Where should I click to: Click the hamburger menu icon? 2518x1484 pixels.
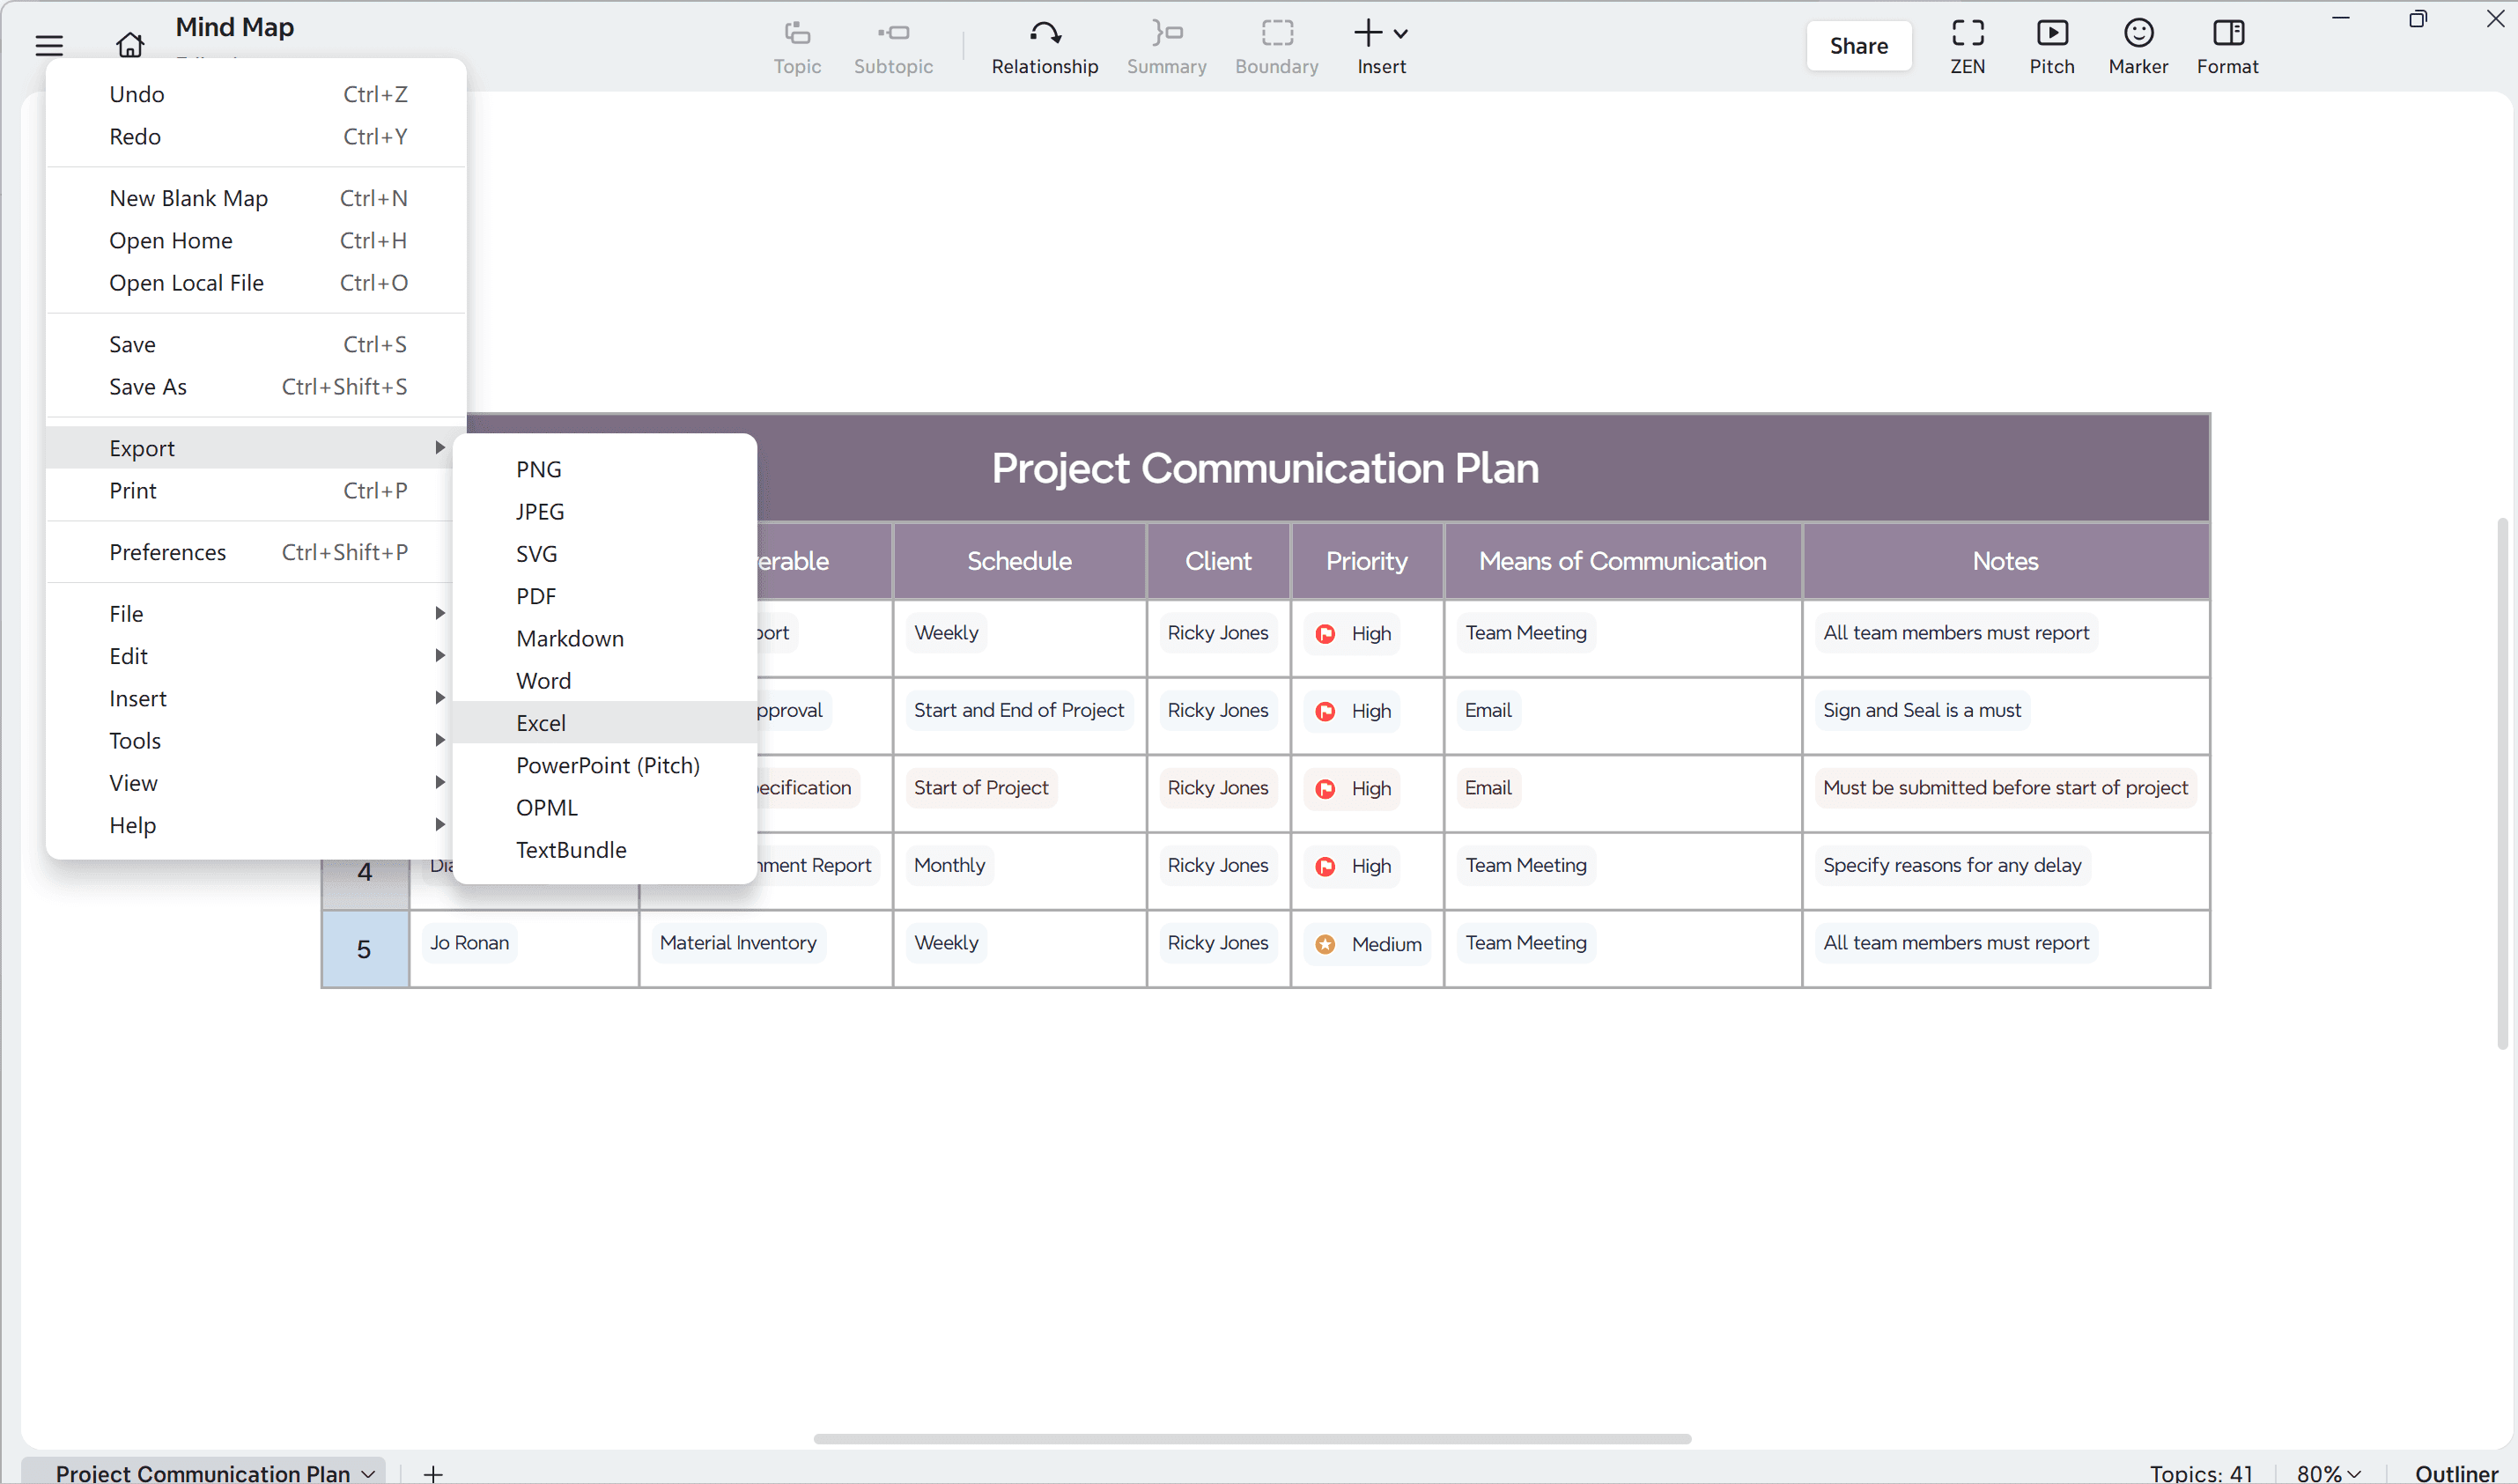coord(49,45)
